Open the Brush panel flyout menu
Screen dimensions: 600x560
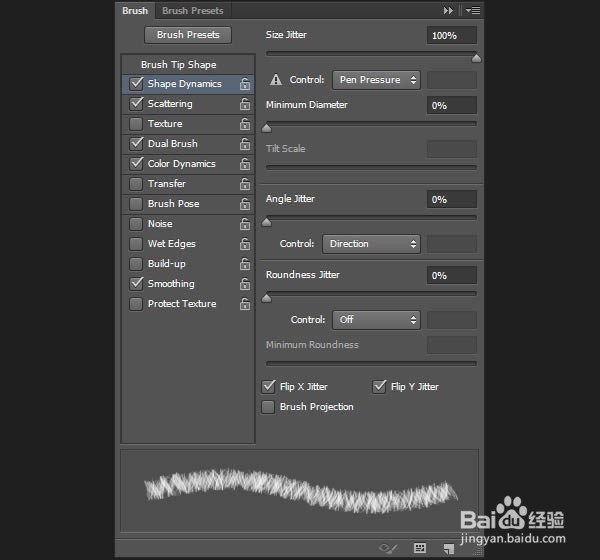(x=473, y=11)
